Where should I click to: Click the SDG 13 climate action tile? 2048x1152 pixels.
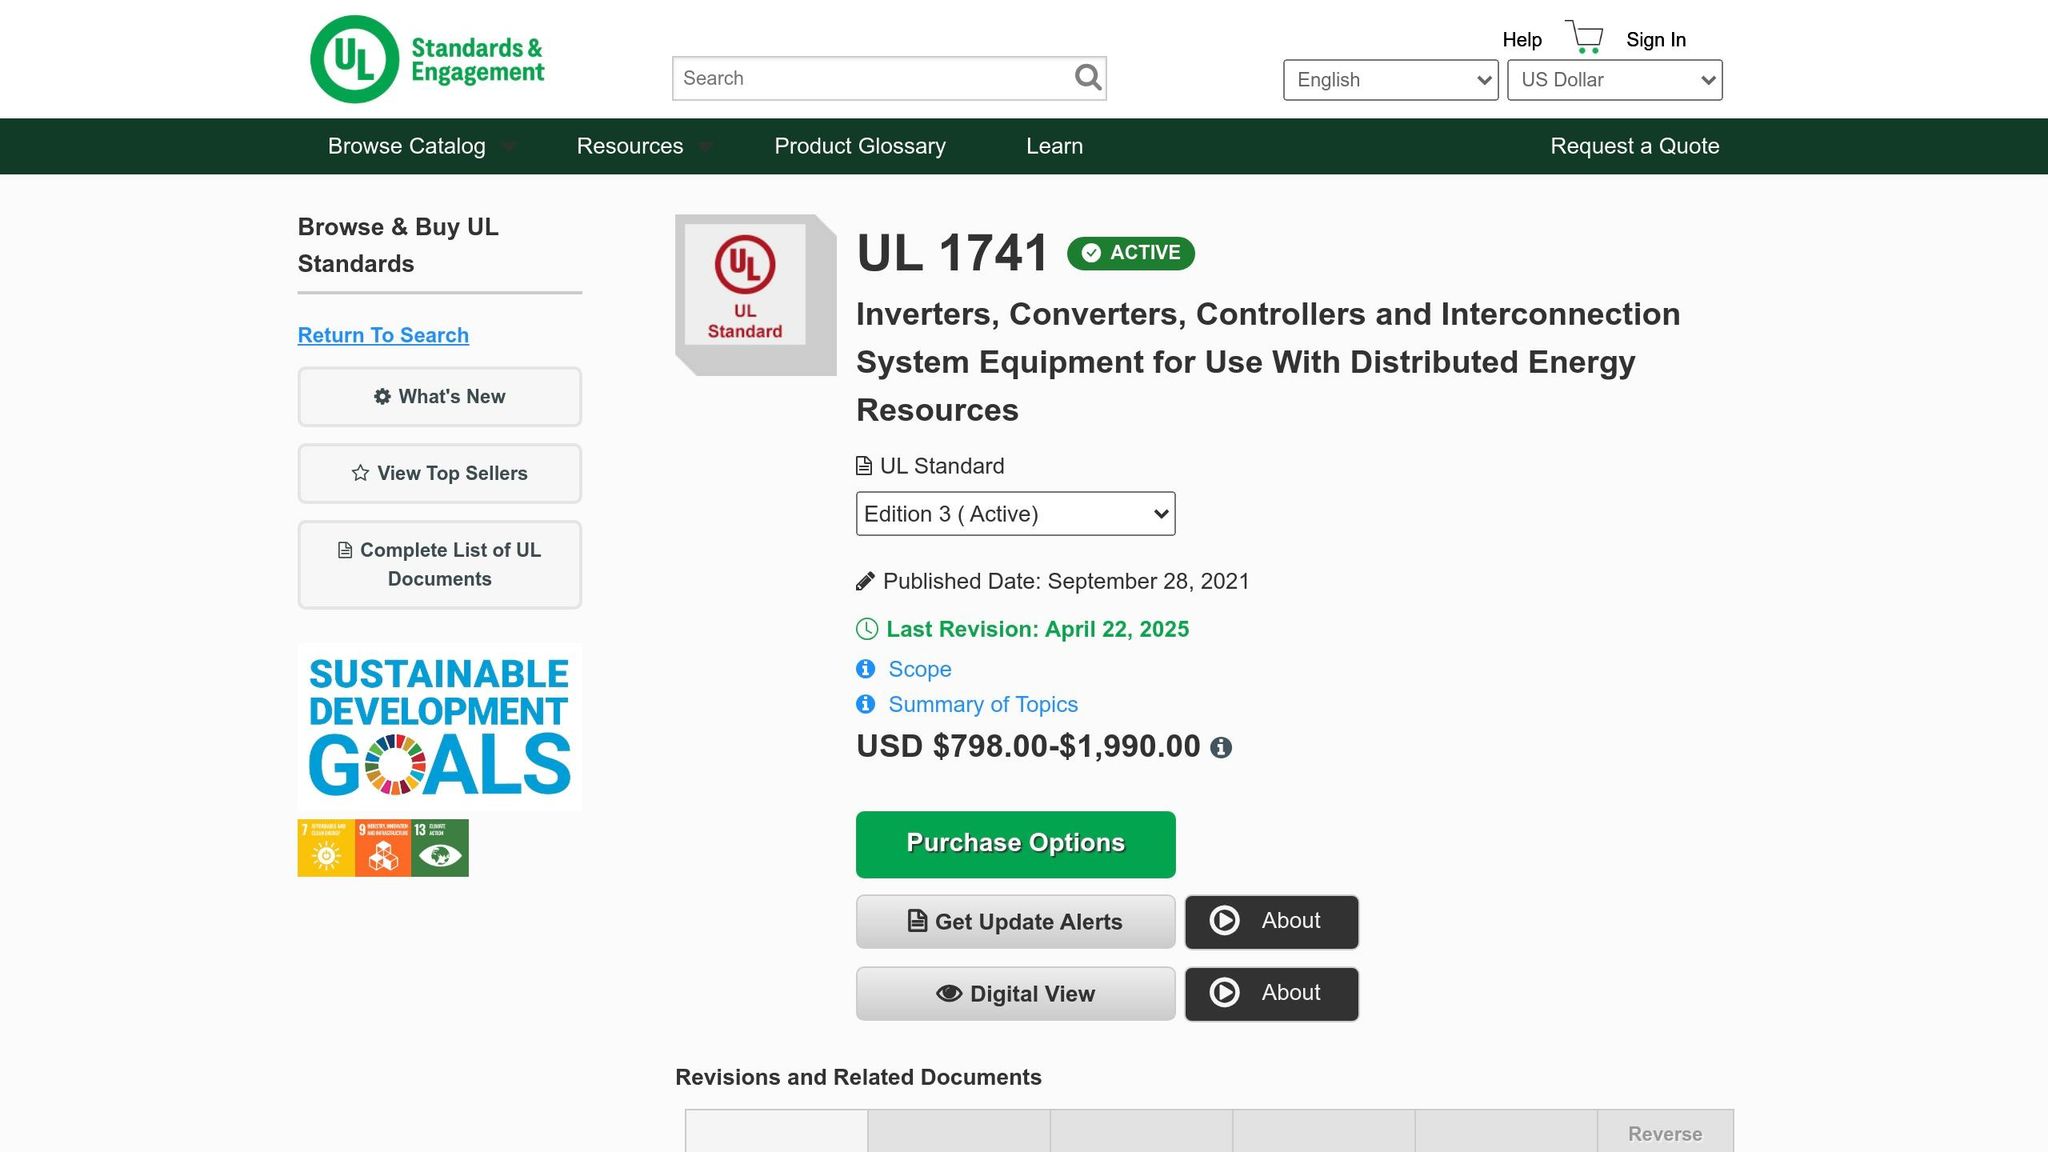(x=440, y=848)
